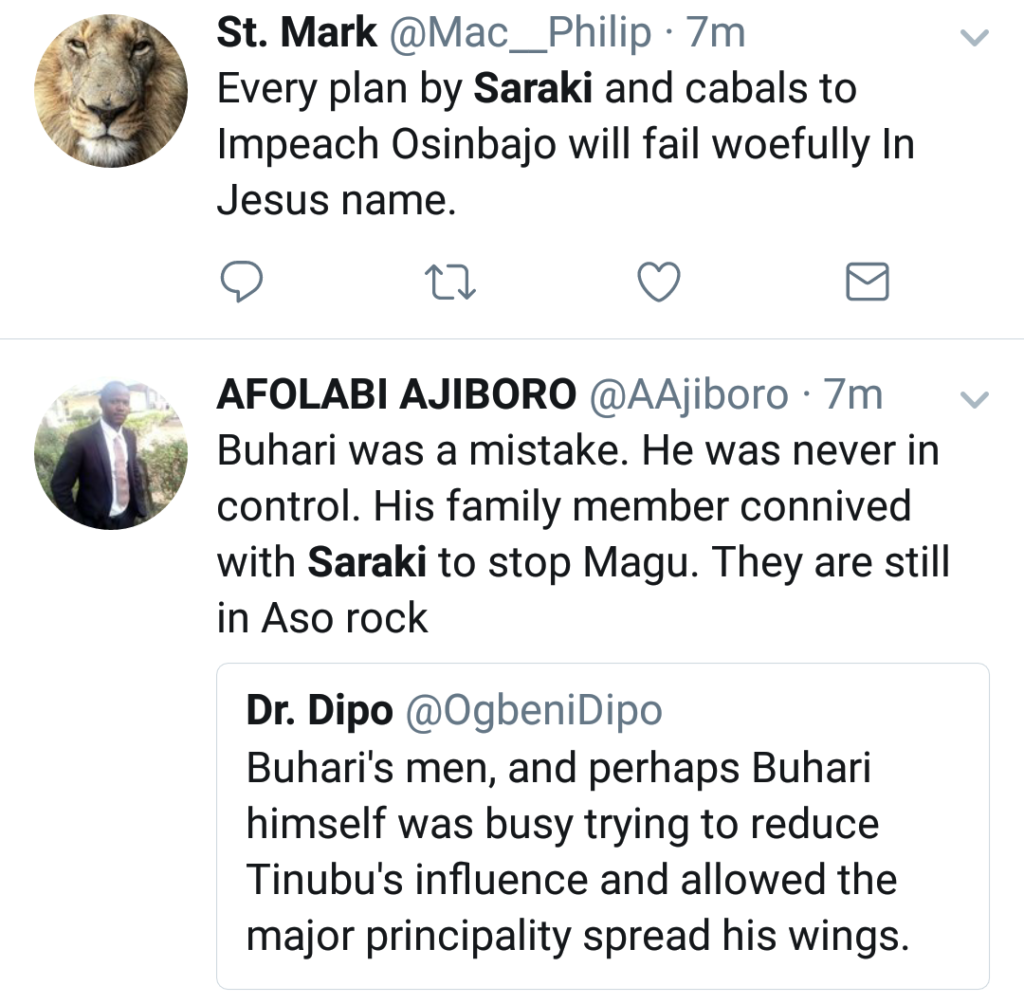Viewport: 1024px width, 1004px height.
Task: Open the St. Mark display name
Action: coord(296,34)
